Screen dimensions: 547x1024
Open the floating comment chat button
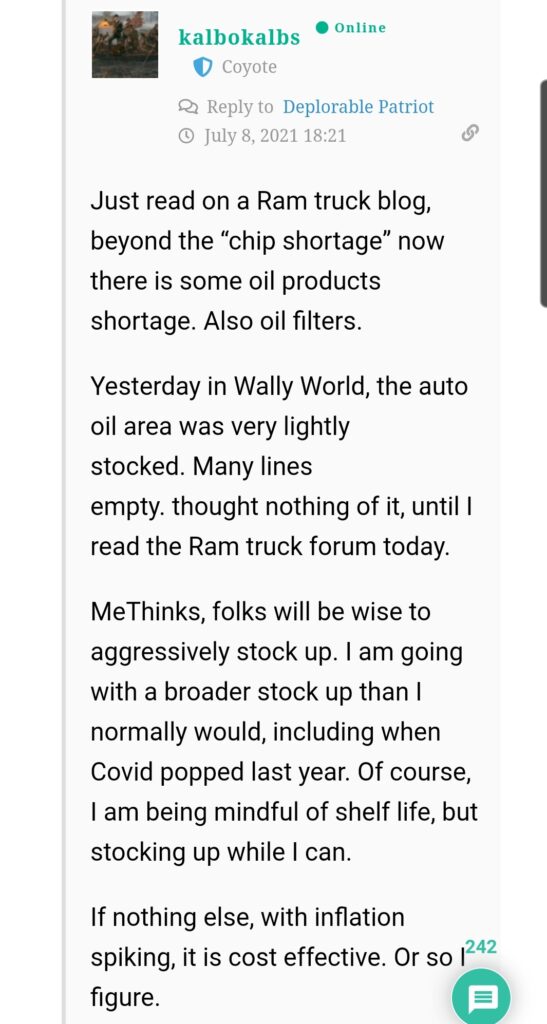[481, 997]
